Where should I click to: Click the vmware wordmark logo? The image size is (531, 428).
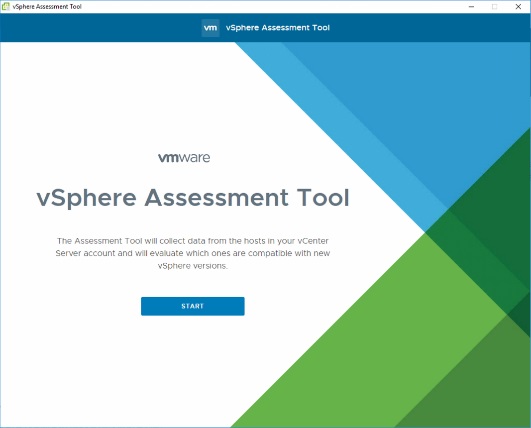pos(184,157)
